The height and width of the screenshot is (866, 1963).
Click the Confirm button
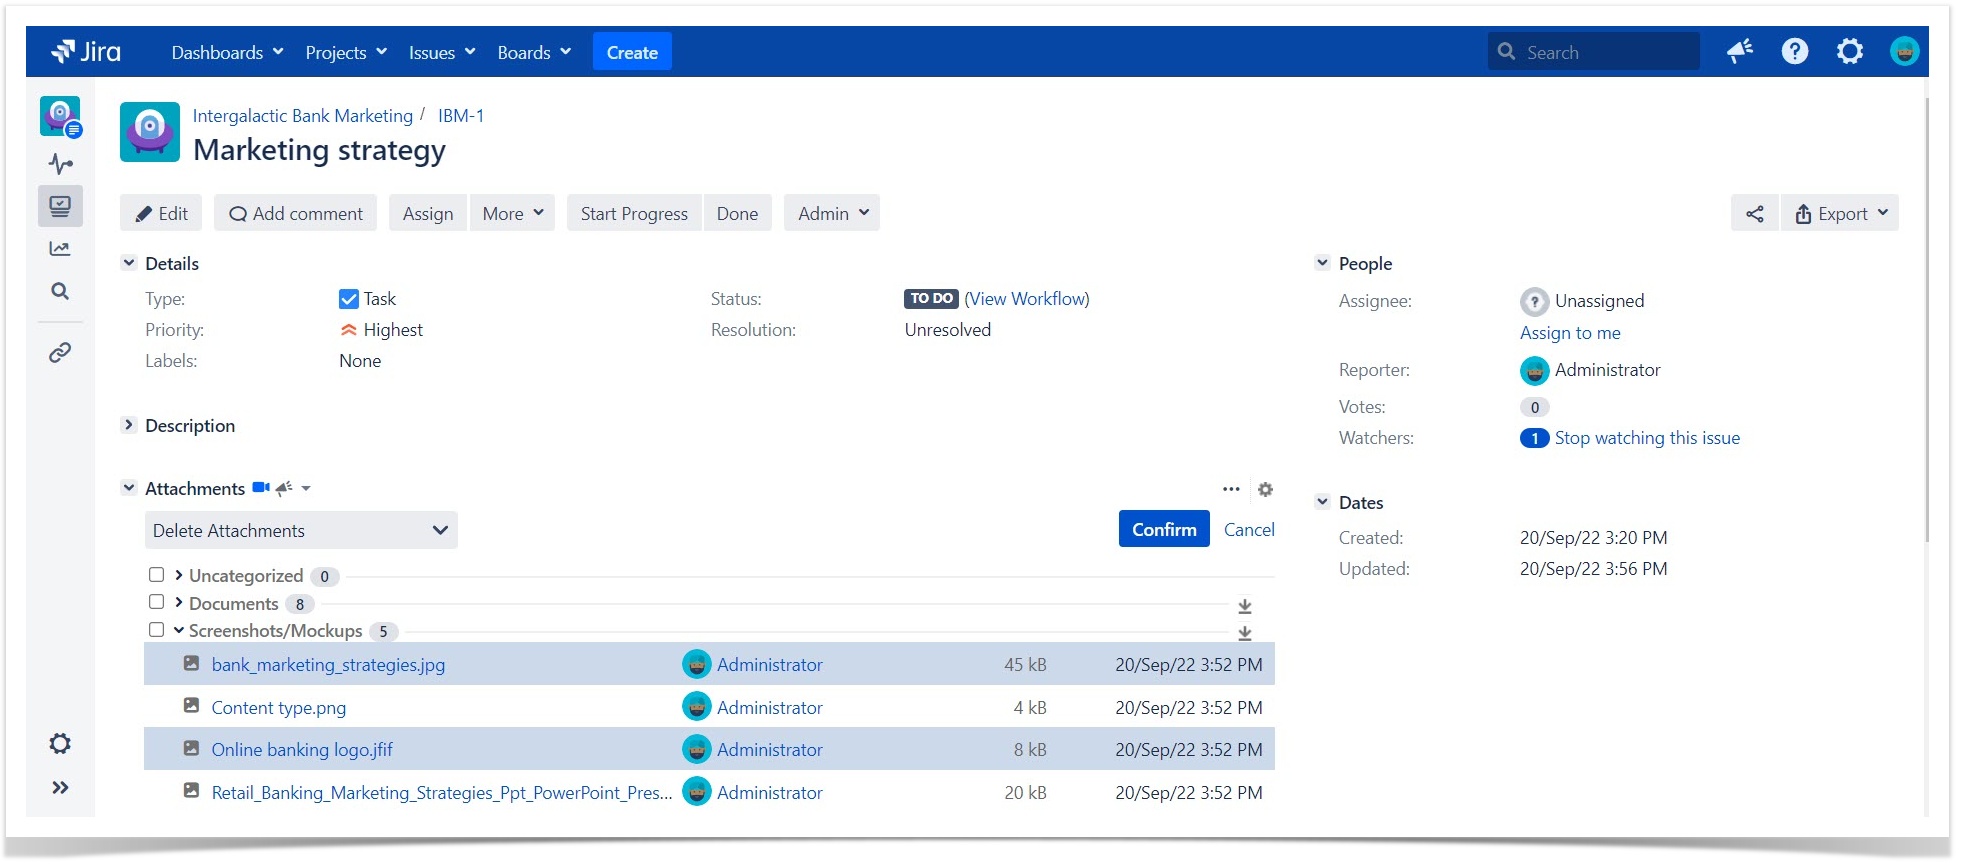point(1164,529)
